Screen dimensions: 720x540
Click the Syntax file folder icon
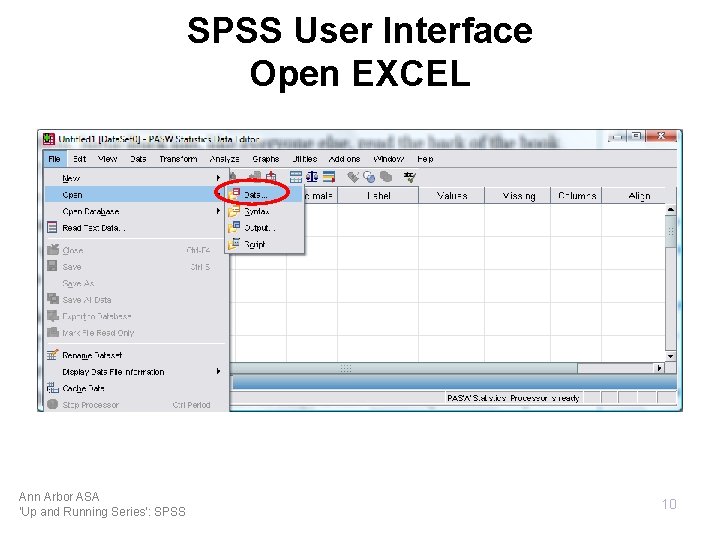pyautogui.click(x=234, y=211)
